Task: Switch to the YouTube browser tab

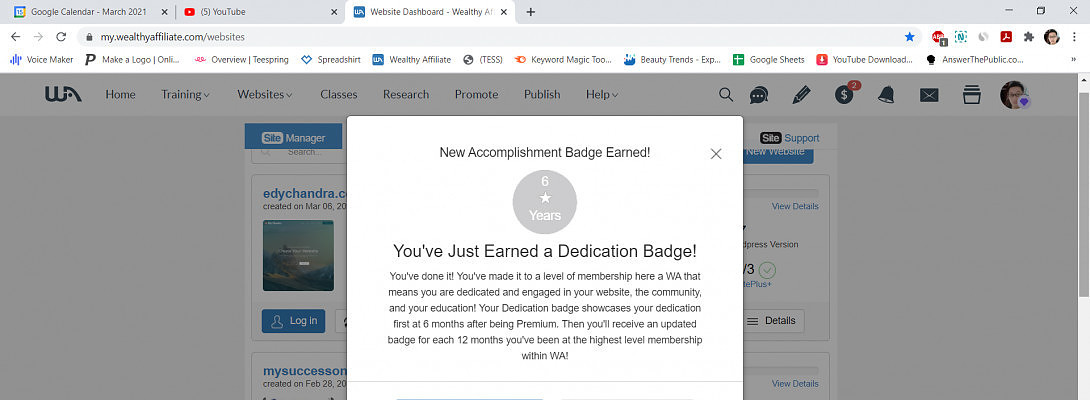Action: [x=260, y=12]
